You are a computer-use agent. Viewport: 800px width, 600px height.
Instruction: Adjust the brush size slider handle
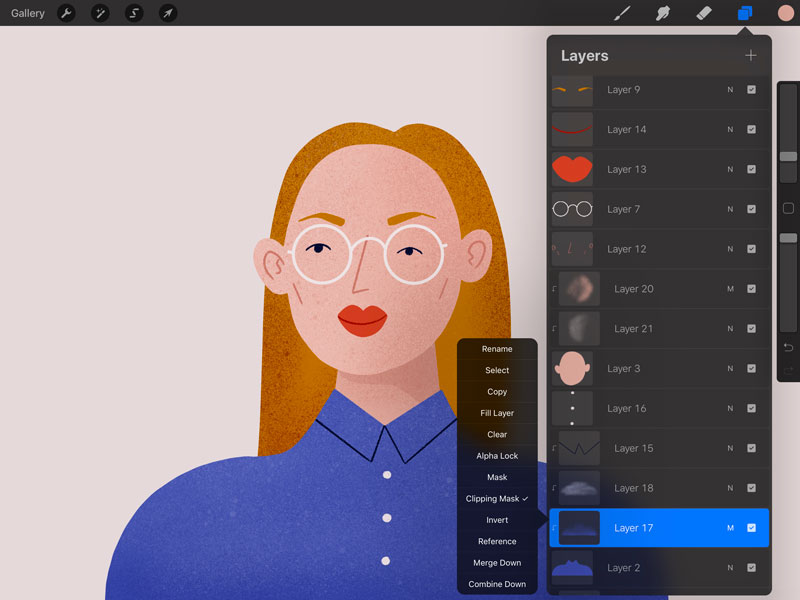[788, 157]
